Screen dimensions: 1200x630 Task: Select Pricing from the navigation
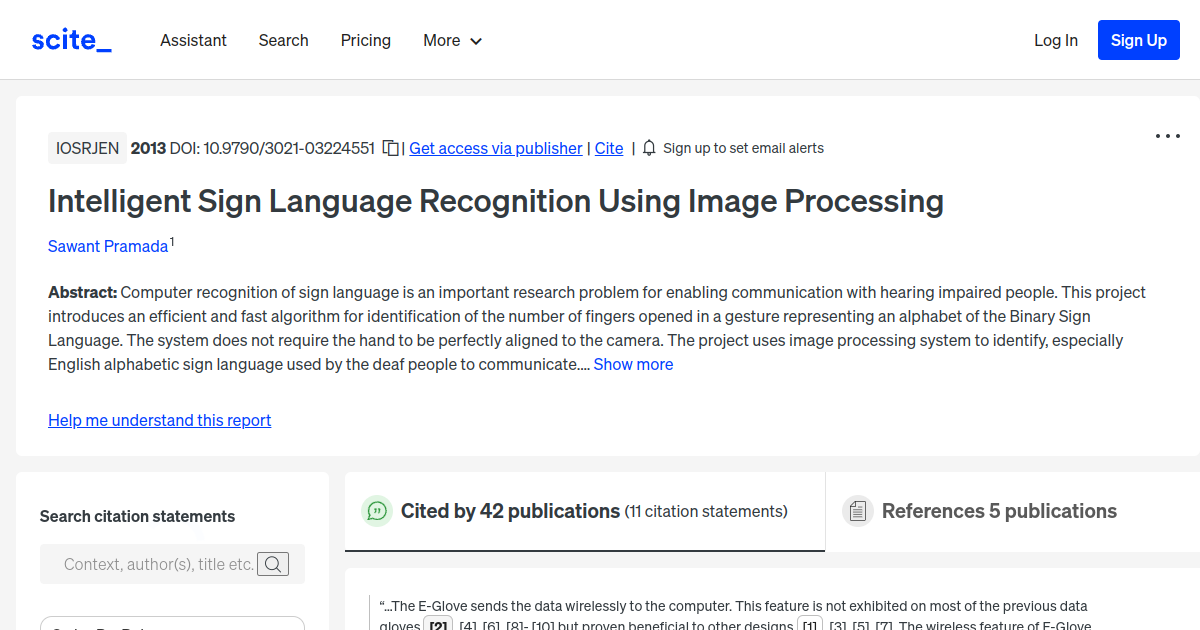point(365,40)
